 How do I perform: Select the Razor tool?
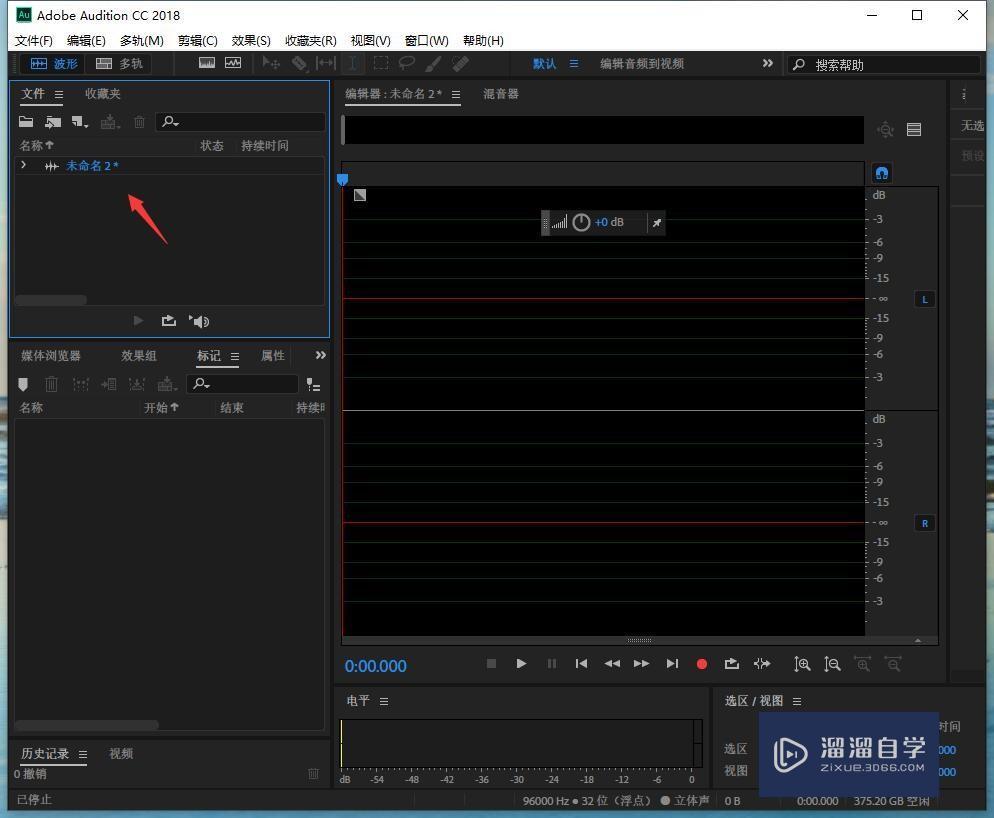(299, 63)
